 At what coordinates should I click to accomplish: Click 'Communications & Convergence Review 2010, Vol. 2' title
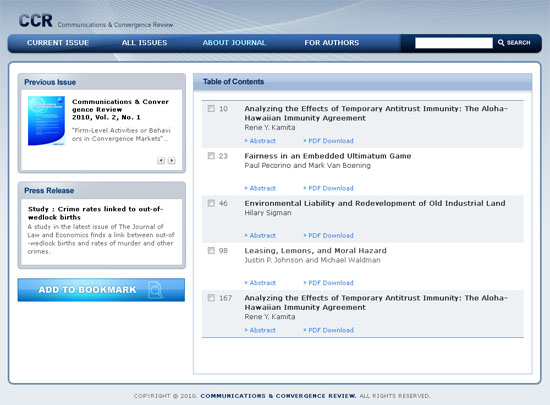click(x=120, y=109)
